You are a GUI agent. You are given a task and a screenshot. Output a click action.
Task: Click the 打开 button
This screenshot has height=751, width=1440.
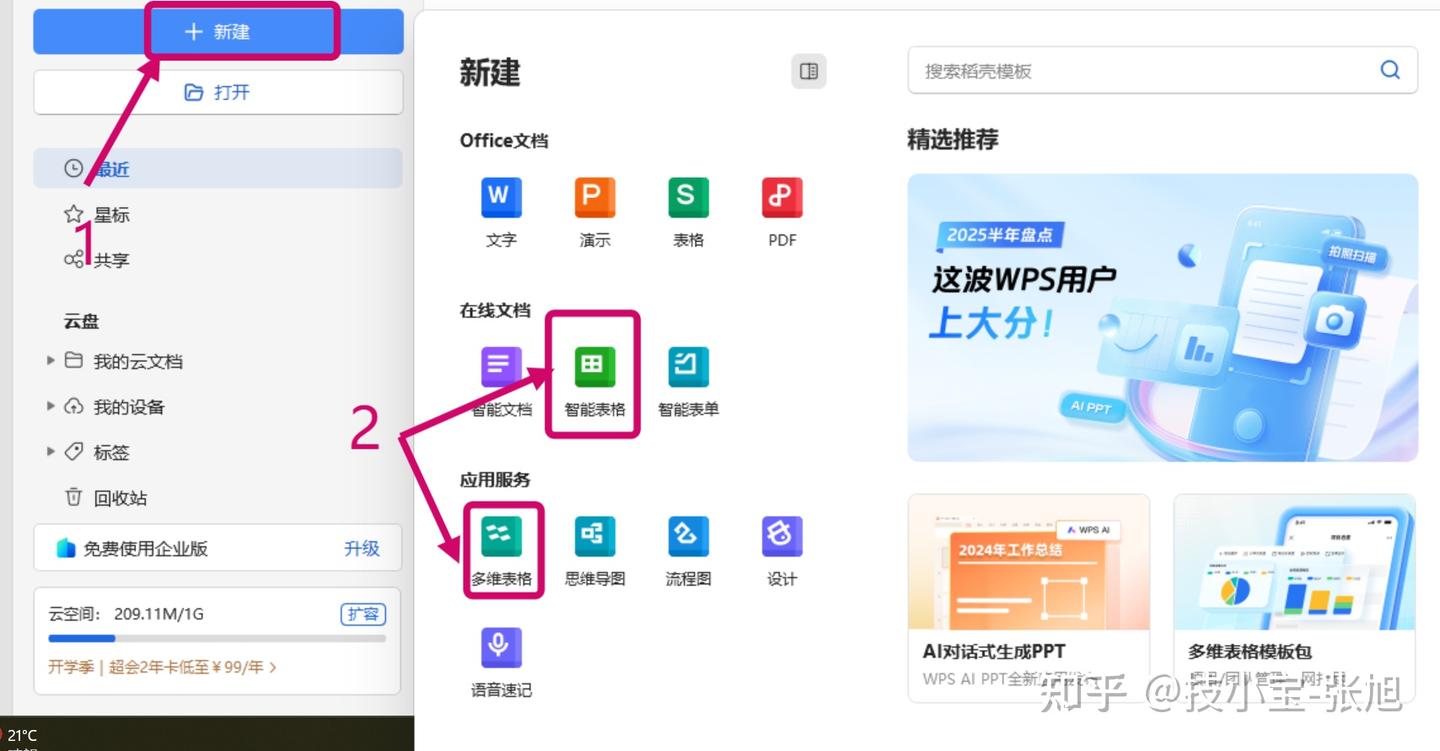click(x=218, y=92)
